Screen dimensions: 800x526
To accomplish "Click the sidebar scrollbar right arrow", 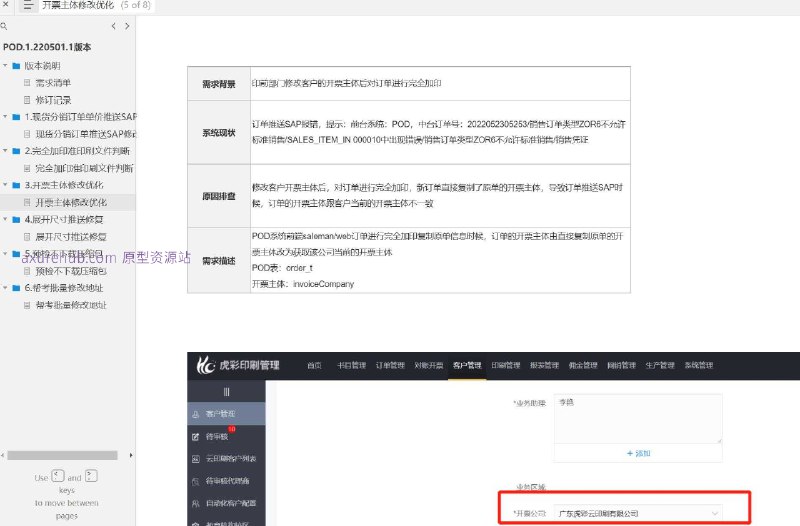I will (x=131, y=455).
